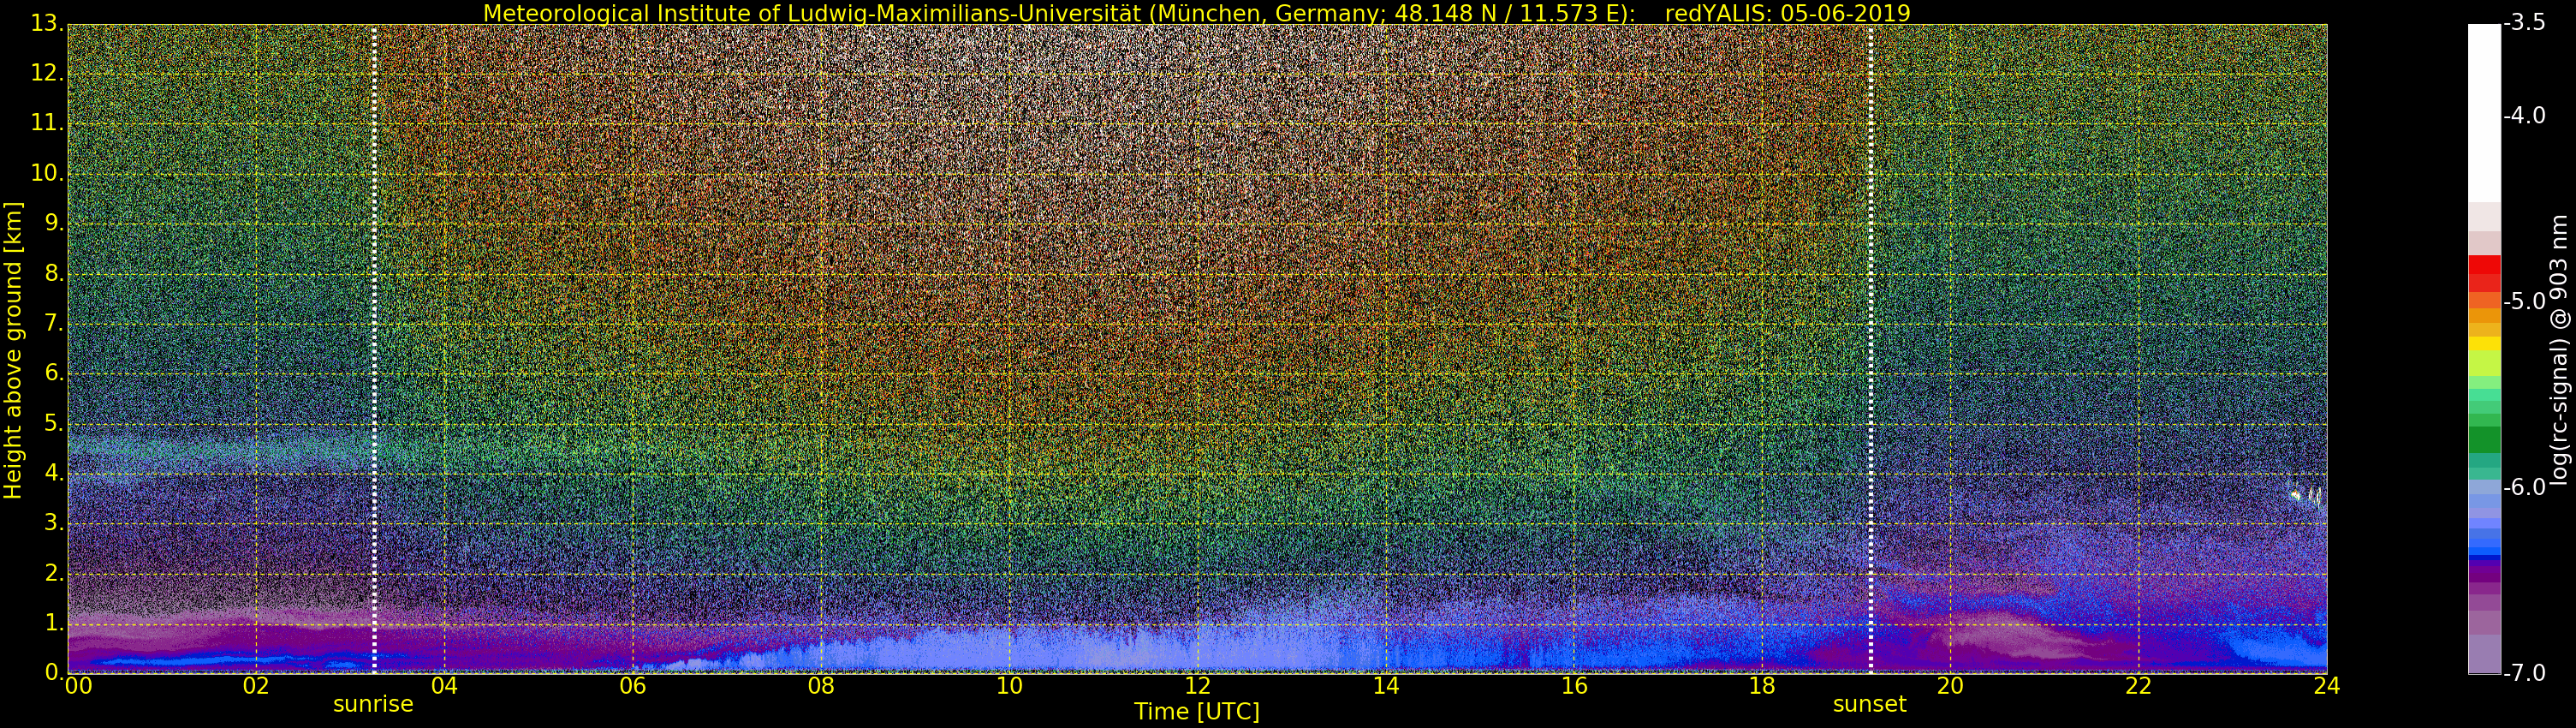Click the height axis tick '0.'
This screenshot has width=2576, height=728.
coord(54,672)
